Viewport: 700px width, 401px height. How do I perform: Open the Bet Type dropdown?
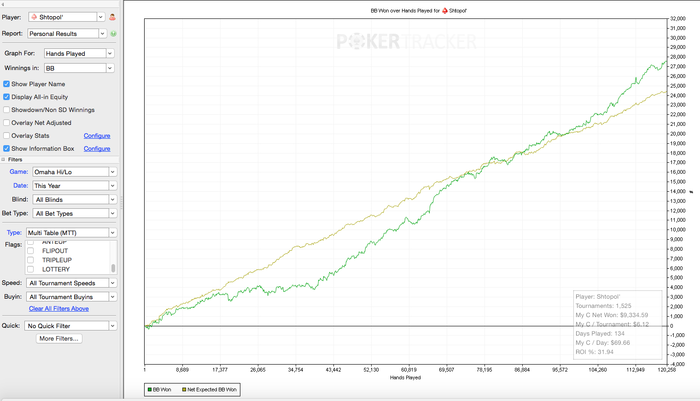point(75,213)
